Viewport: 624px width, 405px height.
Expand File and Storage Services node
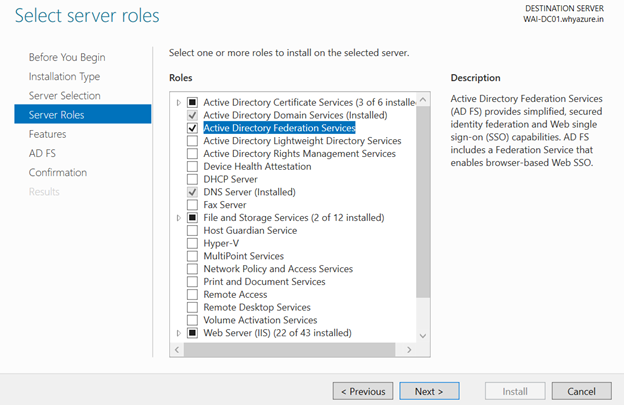[179, 218]
